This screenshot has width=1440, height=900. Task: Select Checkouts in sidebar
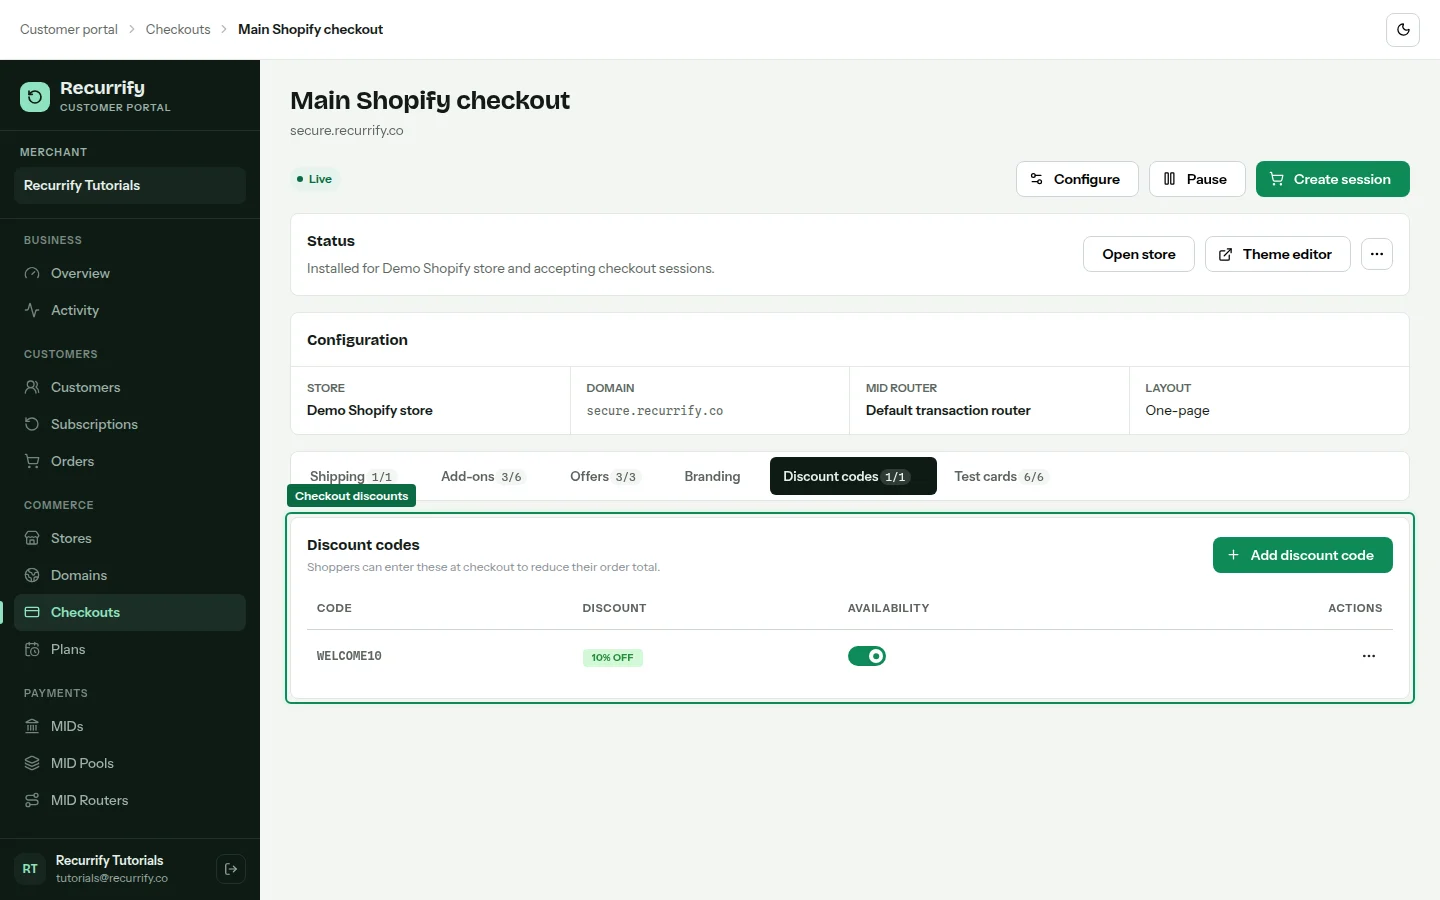(x=130, y=612)
